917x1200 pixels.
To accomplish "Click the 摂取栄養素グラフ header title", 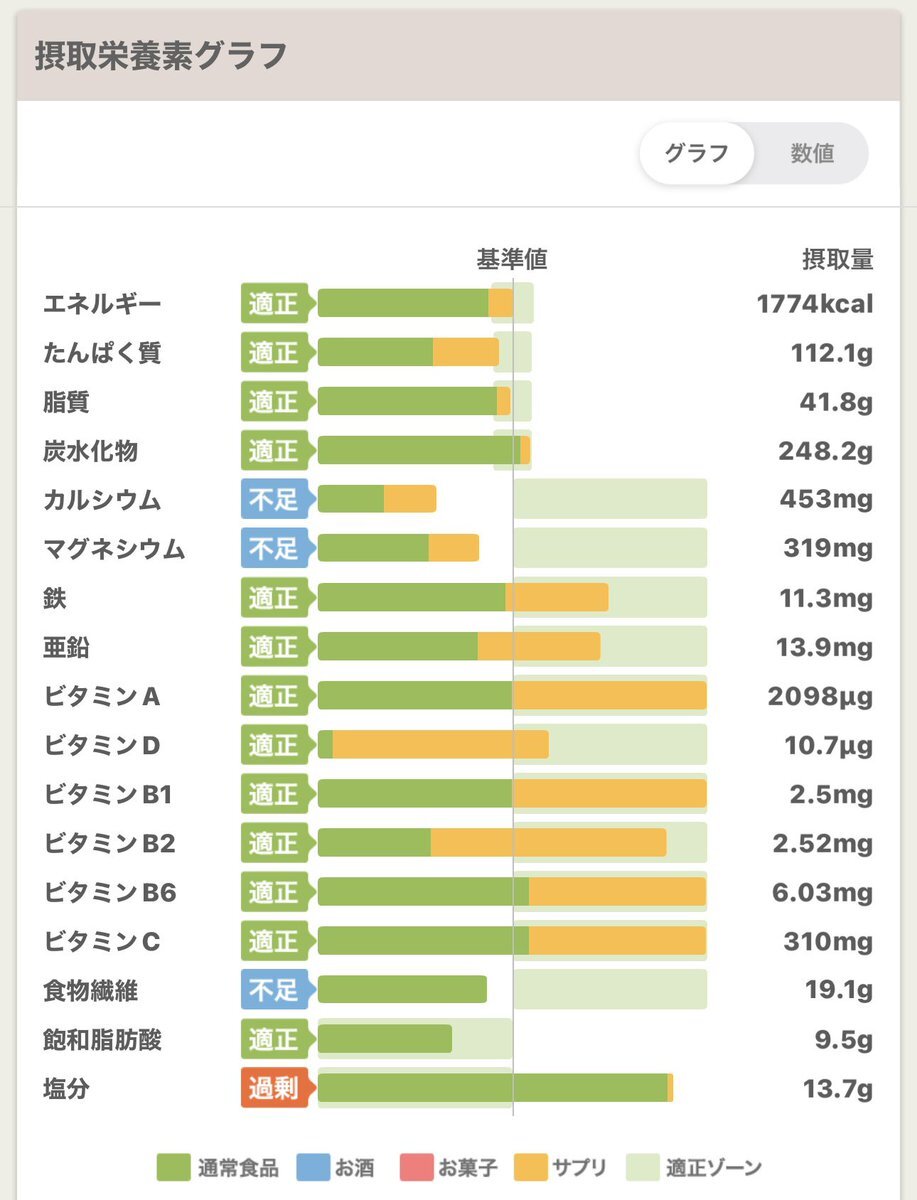I will pos(161,56).
